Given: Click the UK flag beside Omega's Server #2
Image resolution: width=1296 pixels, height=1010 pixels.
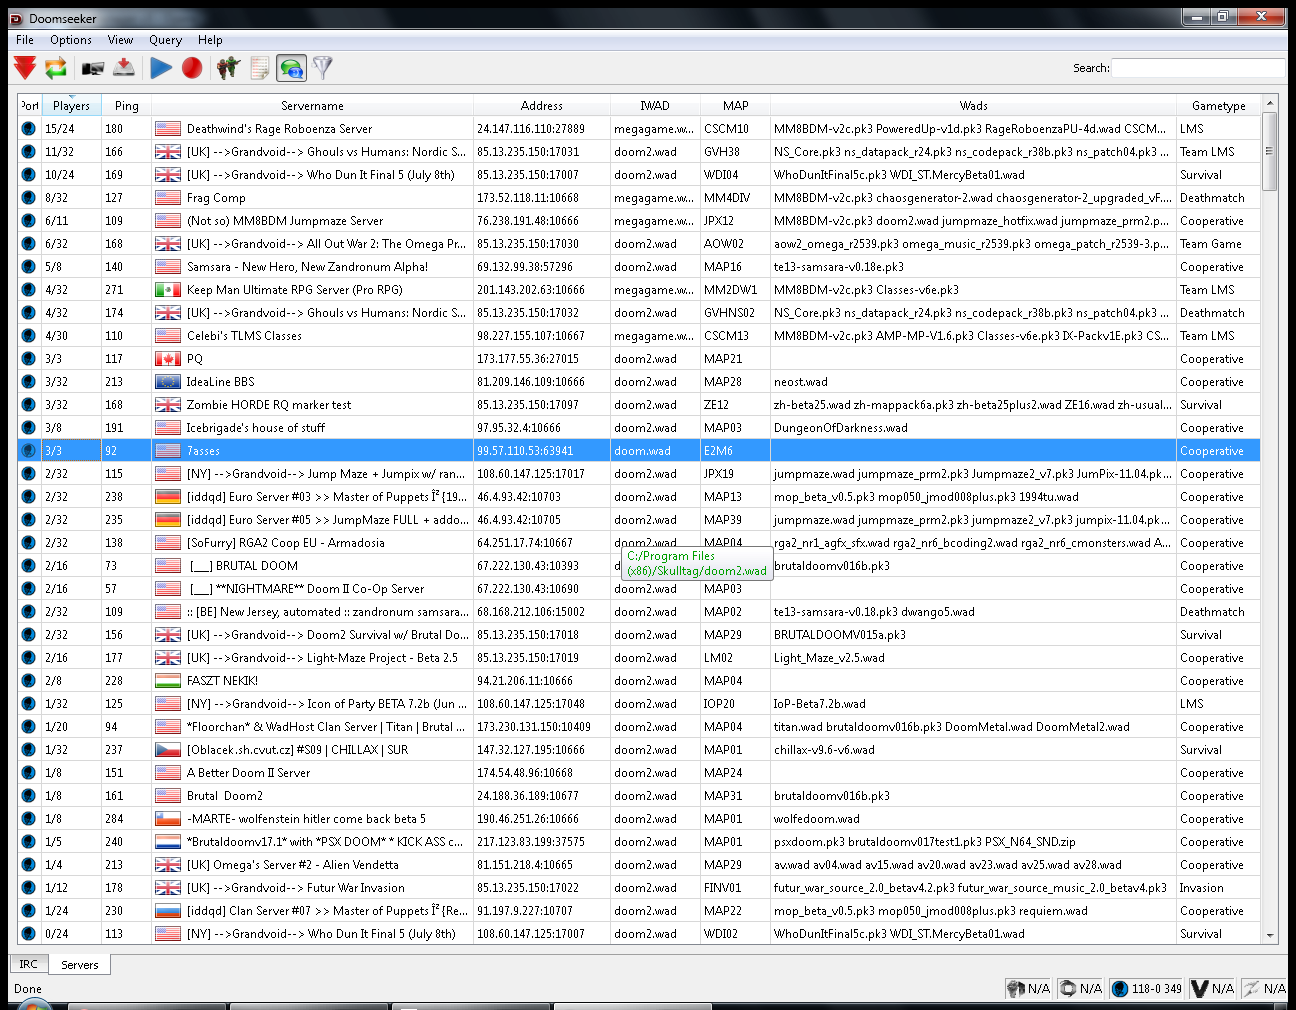Looking at the screenshot, I should click(x=168, y=865).
